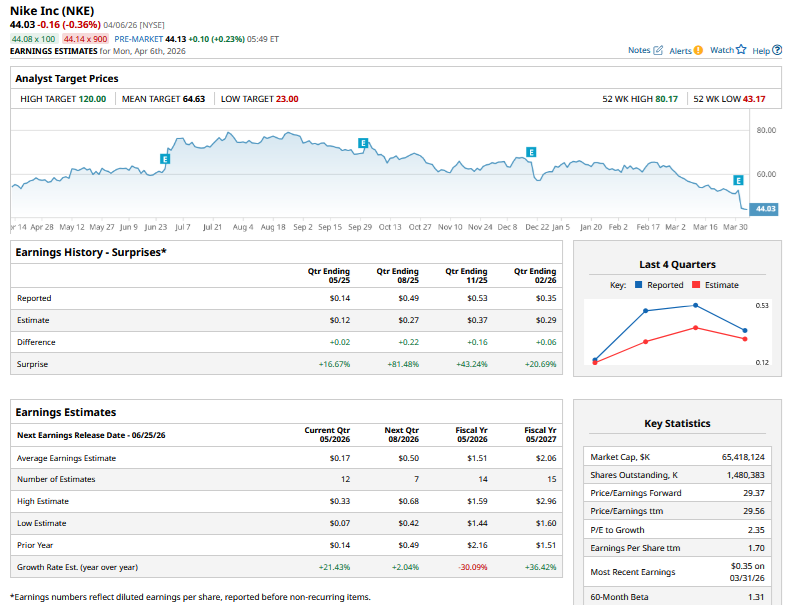Click the earnings marker near Mar 30
The height and width of the screenshot is (605, 790).
pos(738,180)
